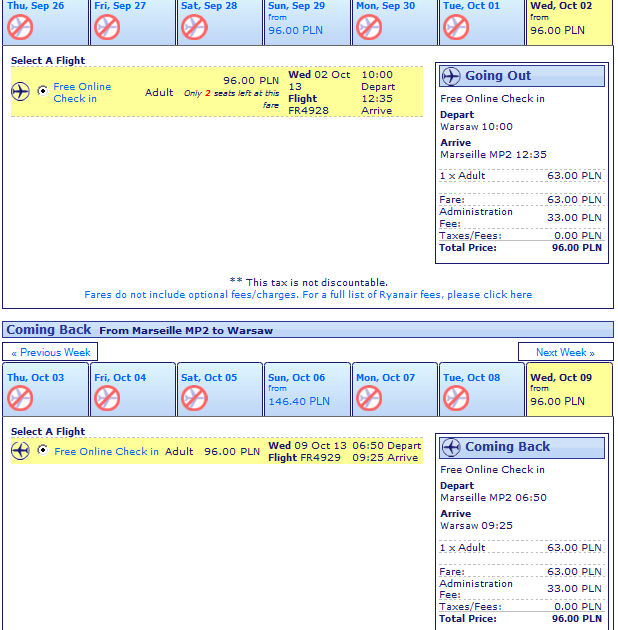Click no-flight icon under Sat, Sep 28
This screenshot has height=630, width=618.
[x=194, y=27]
